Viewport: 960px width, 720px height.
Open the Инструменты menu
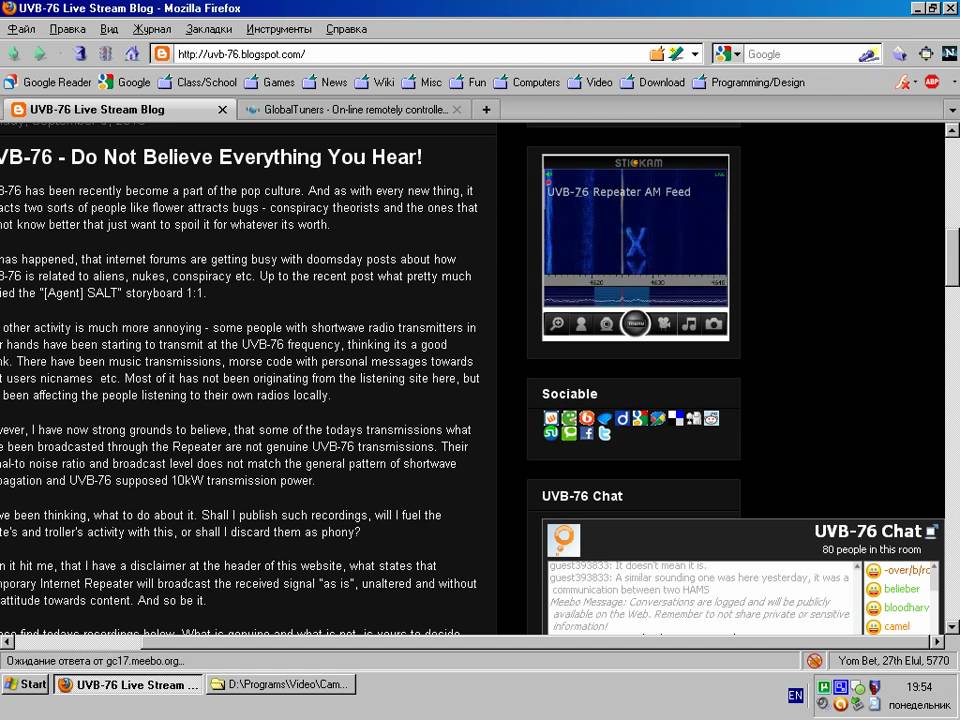click(279, 29)
